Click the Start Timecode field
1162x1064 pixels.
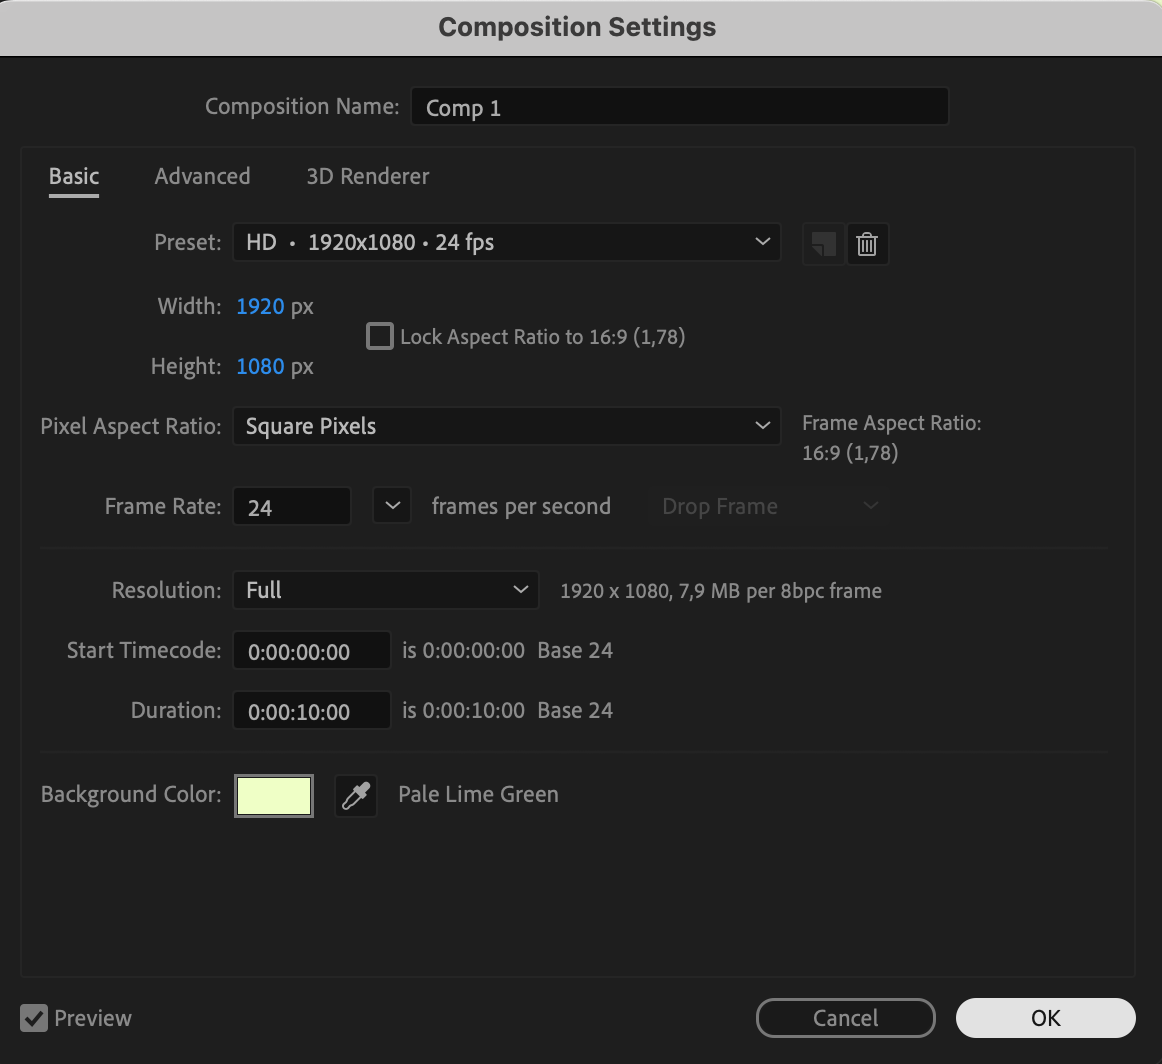311,651
